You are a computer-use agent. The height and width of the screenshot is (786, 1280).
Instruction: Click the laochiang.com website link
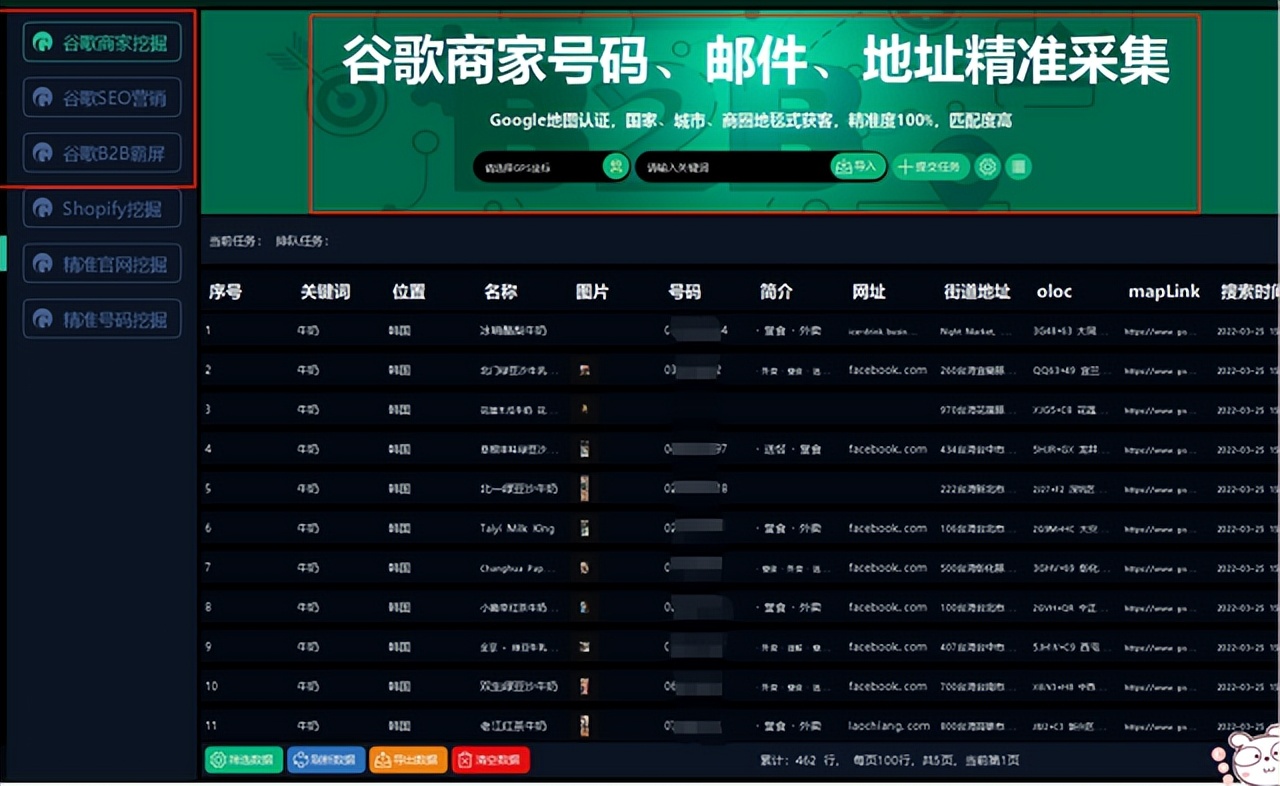(x=889, y=726)
